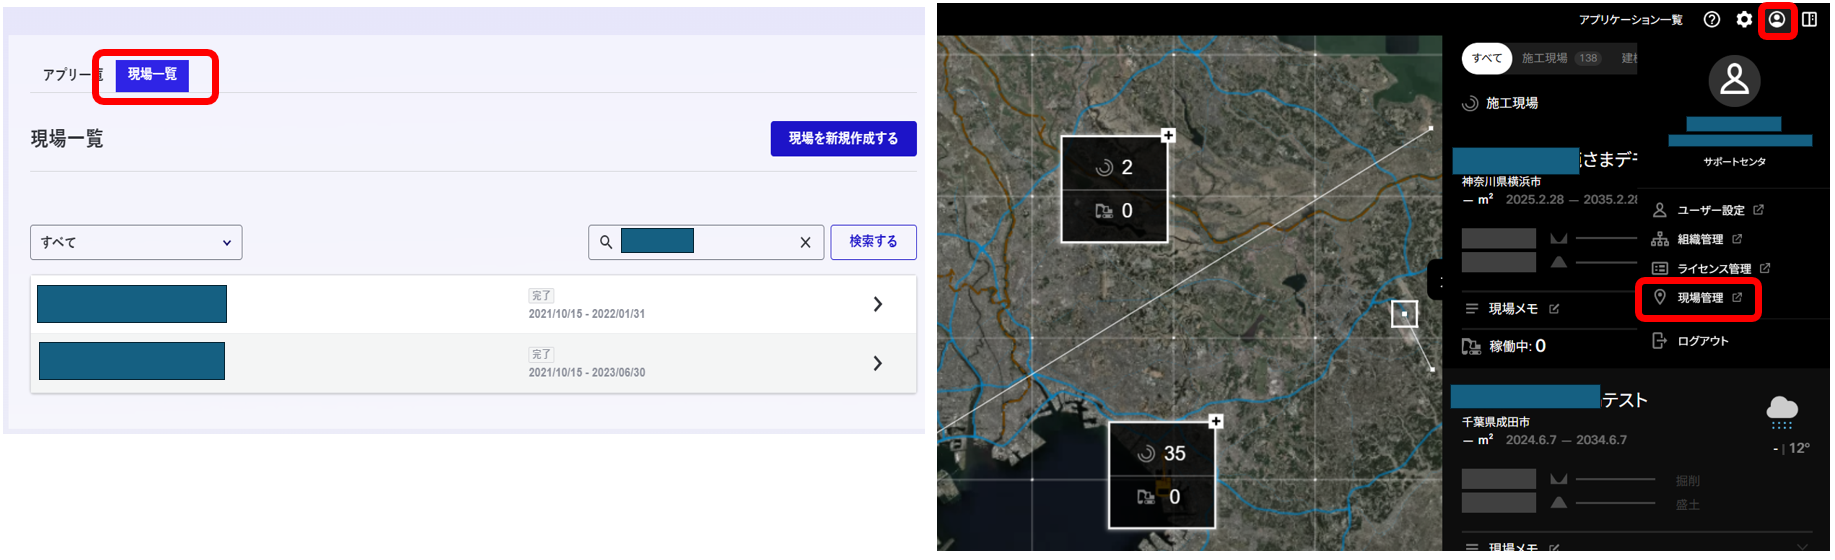1835x560 pixels.
Task: Open 現場管理 from the user menu
Action: tap(1699, 298)
